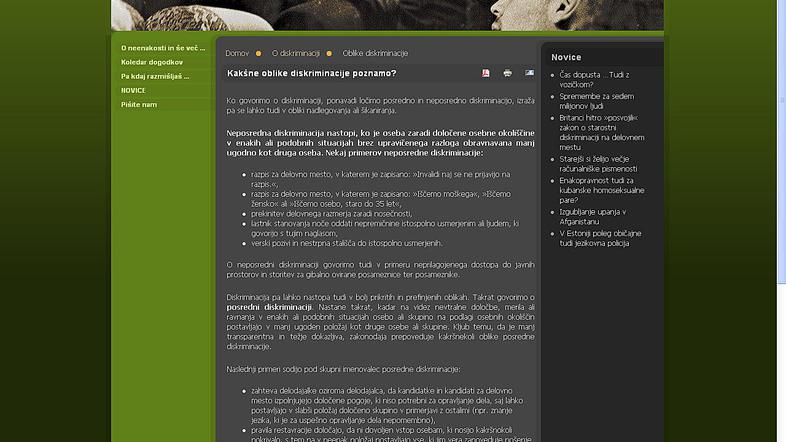Open news 'V Estoniji poleg običajne tudi jezikovna policija'
This screenshot has width=786, height=442.
[600, 239]
